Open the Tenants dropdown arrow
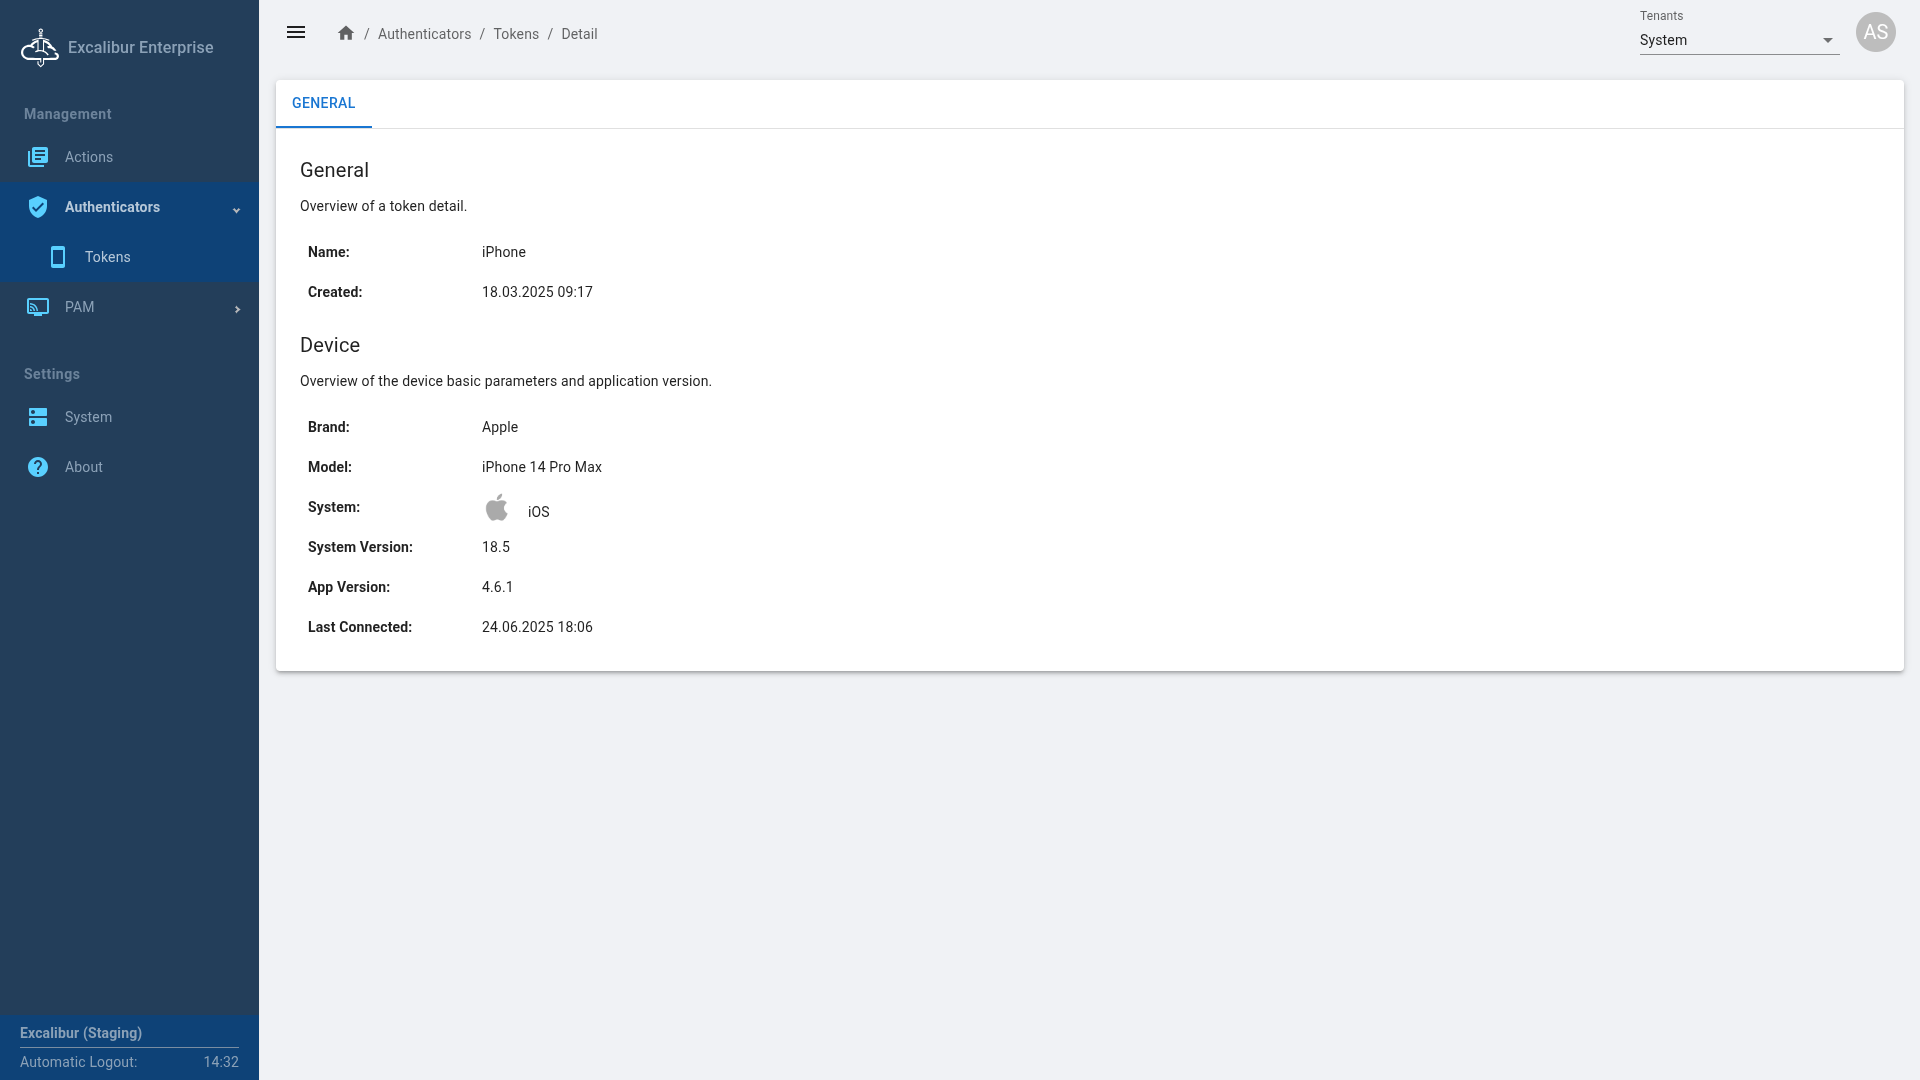The height and width of the screenshot is (1080, 1920). tap(1827, 41)
